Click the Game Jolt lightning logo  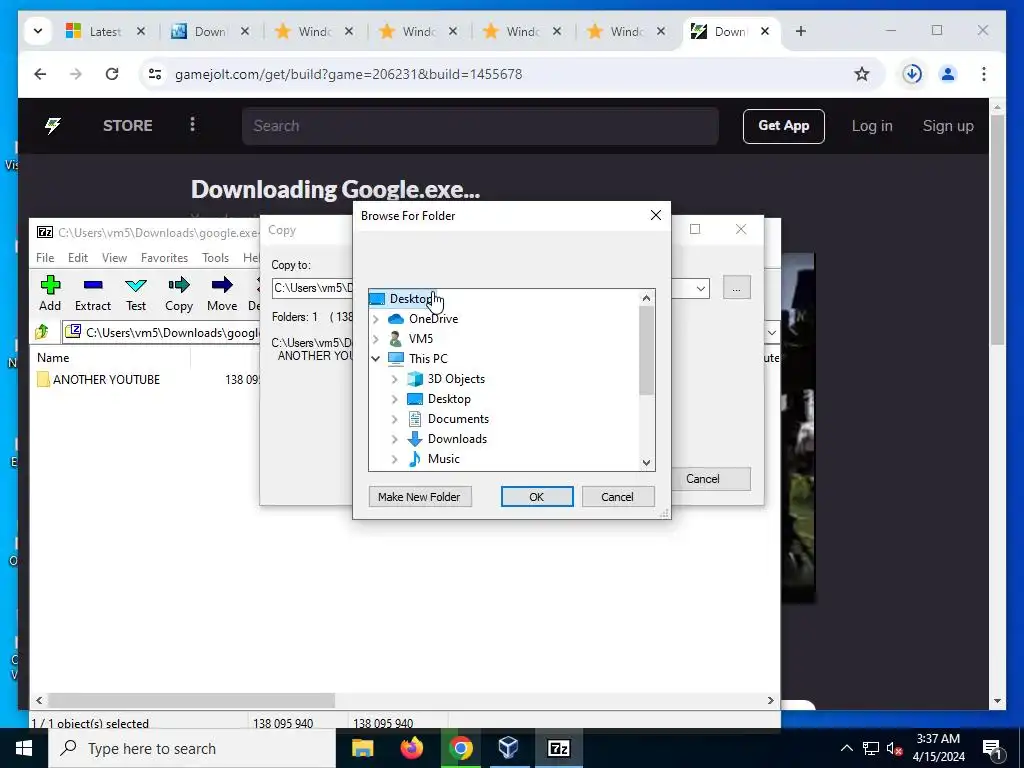tap(53, 125)
